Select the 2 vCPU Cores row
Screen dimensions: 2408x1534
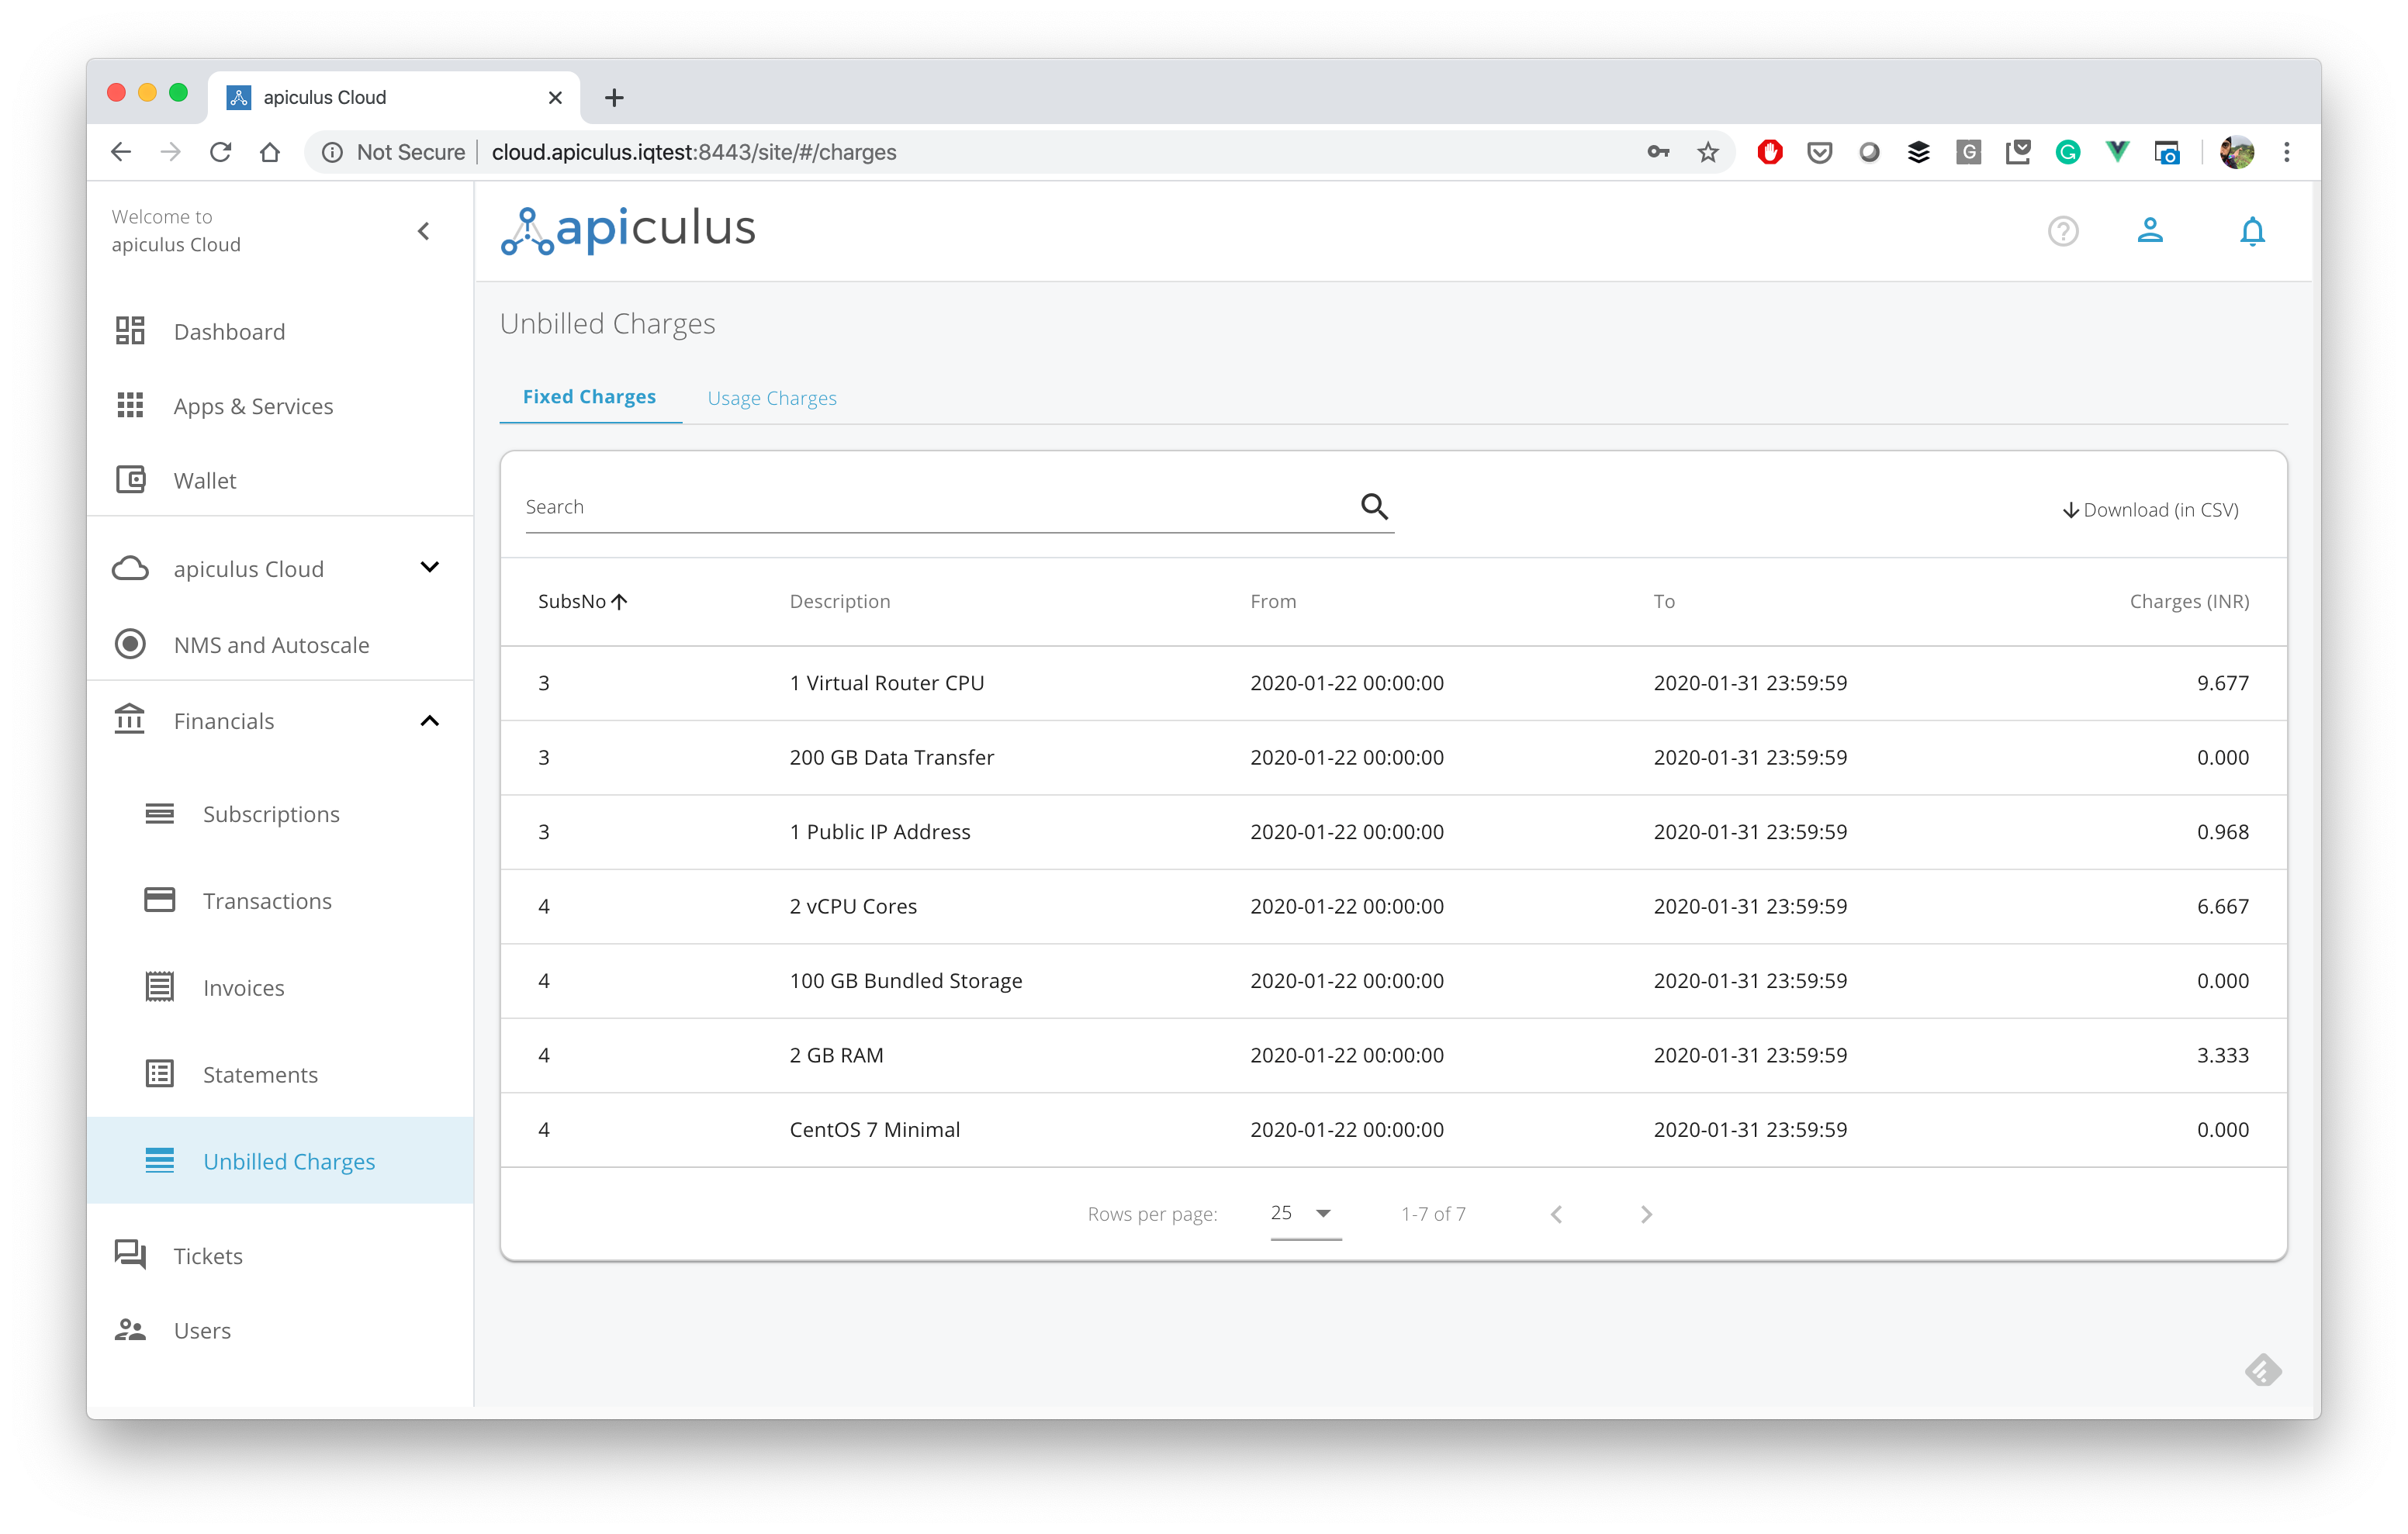tap(1393, 906)
